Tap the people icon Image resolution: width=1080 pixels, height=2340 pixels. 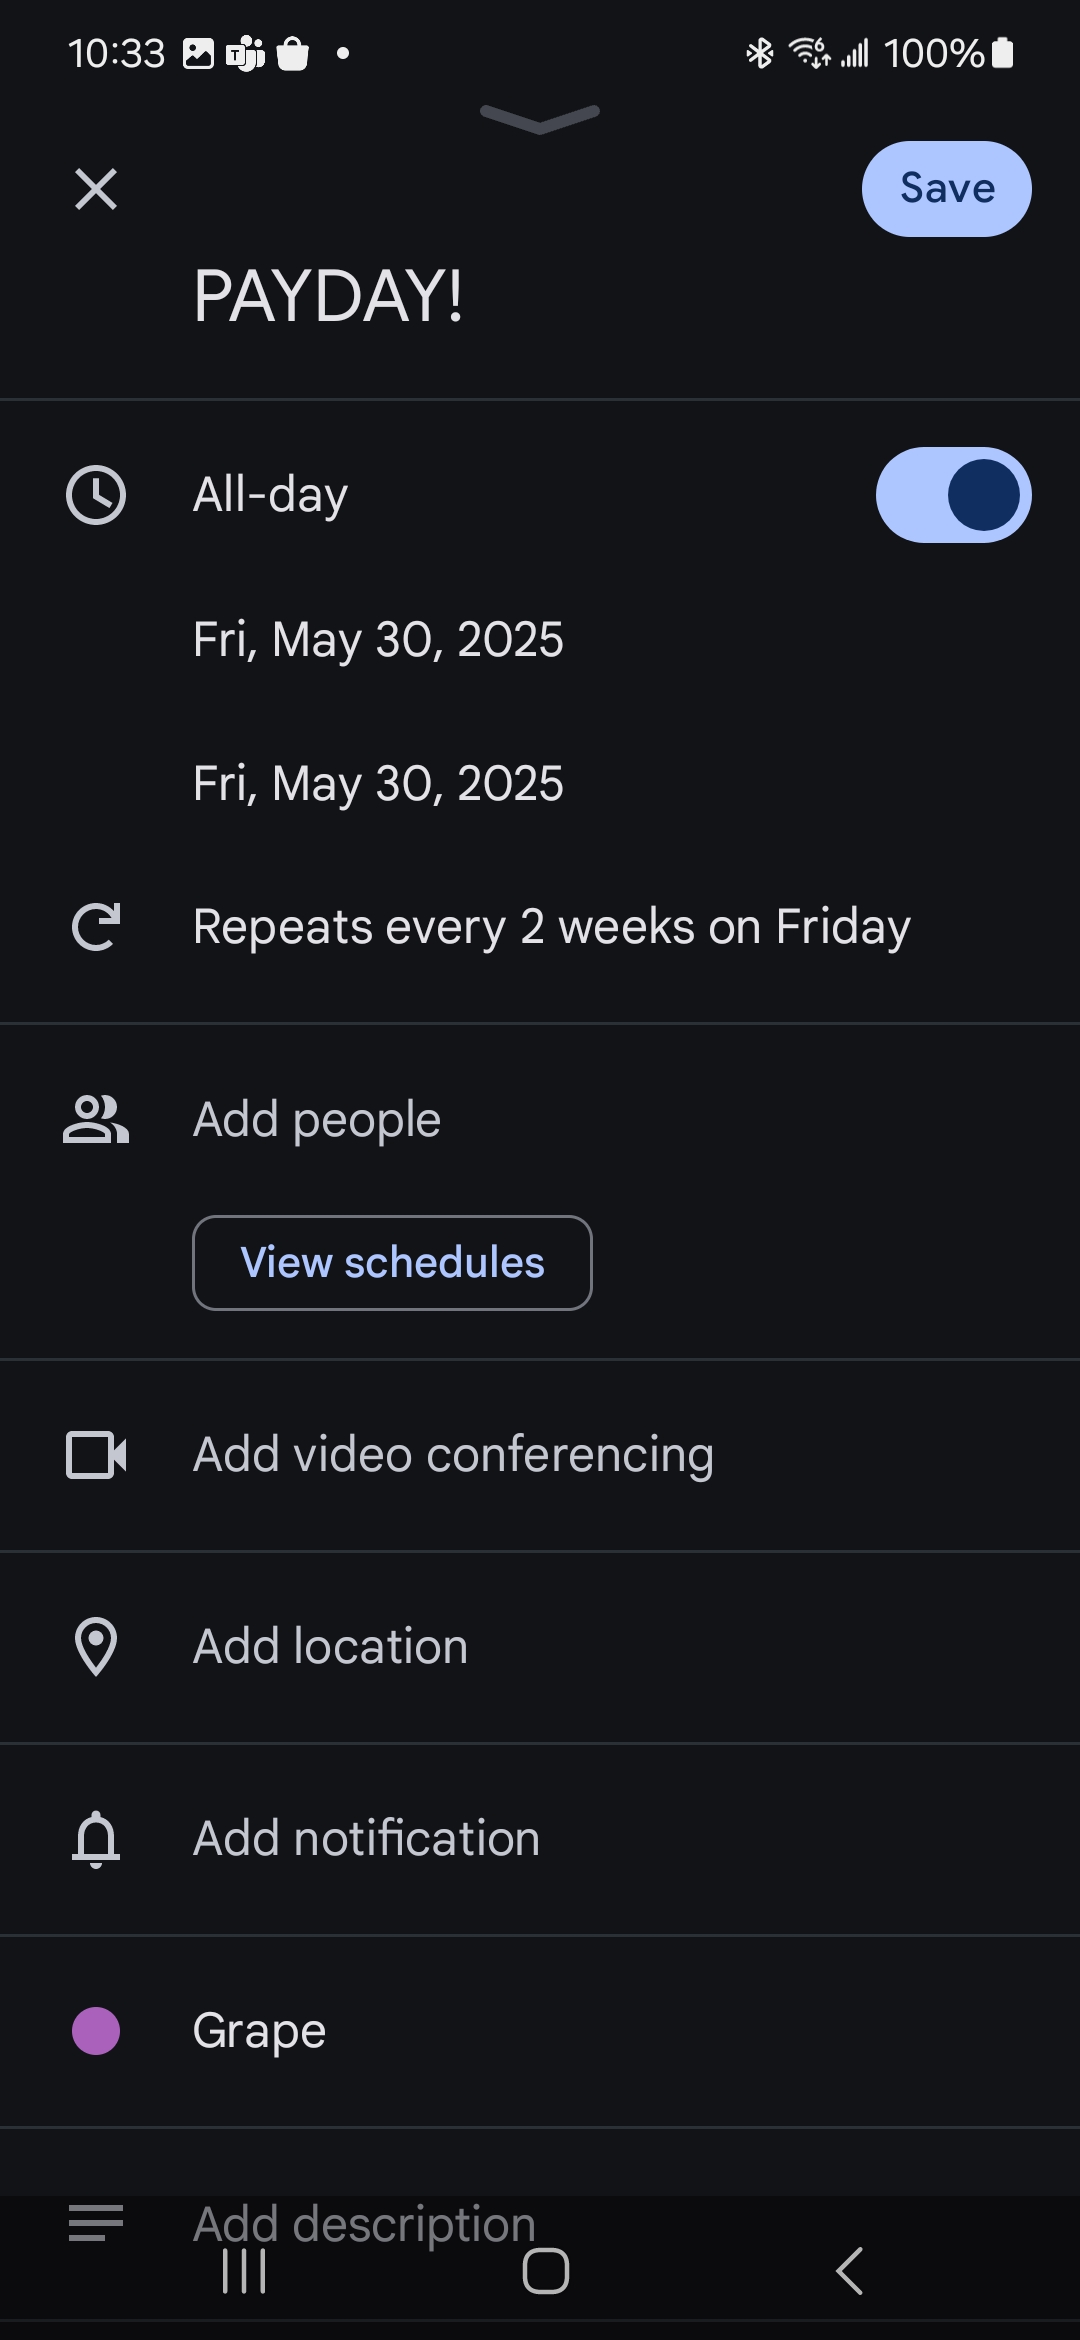coord(96,1119)
